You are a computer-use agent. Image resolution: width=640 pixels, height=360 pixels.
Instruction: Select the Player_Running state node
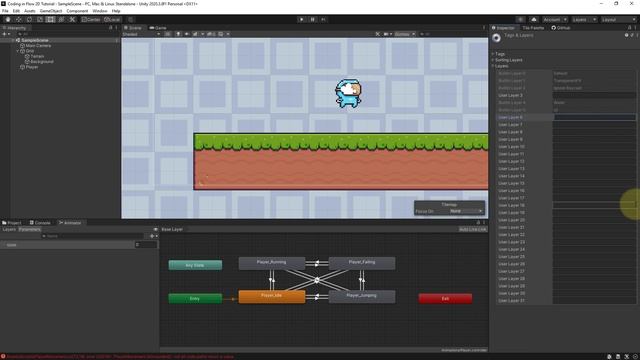pos(272,263)
